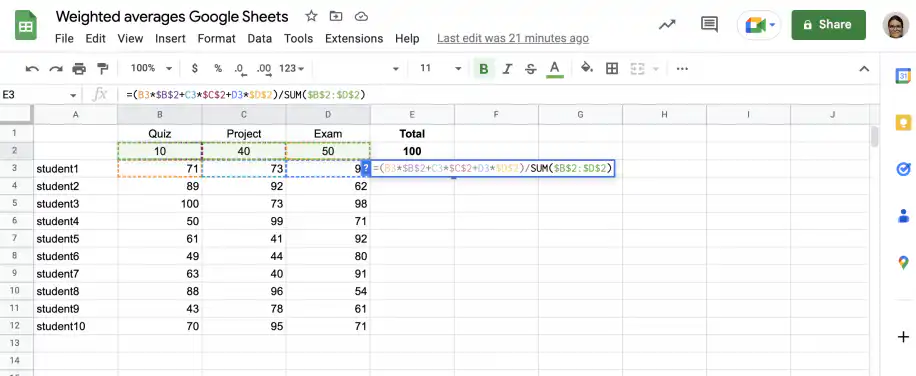The width and height of the screenshot is (916, 376).
Task: Open the 123 more formats dropdown
Action: pos(292,68)
